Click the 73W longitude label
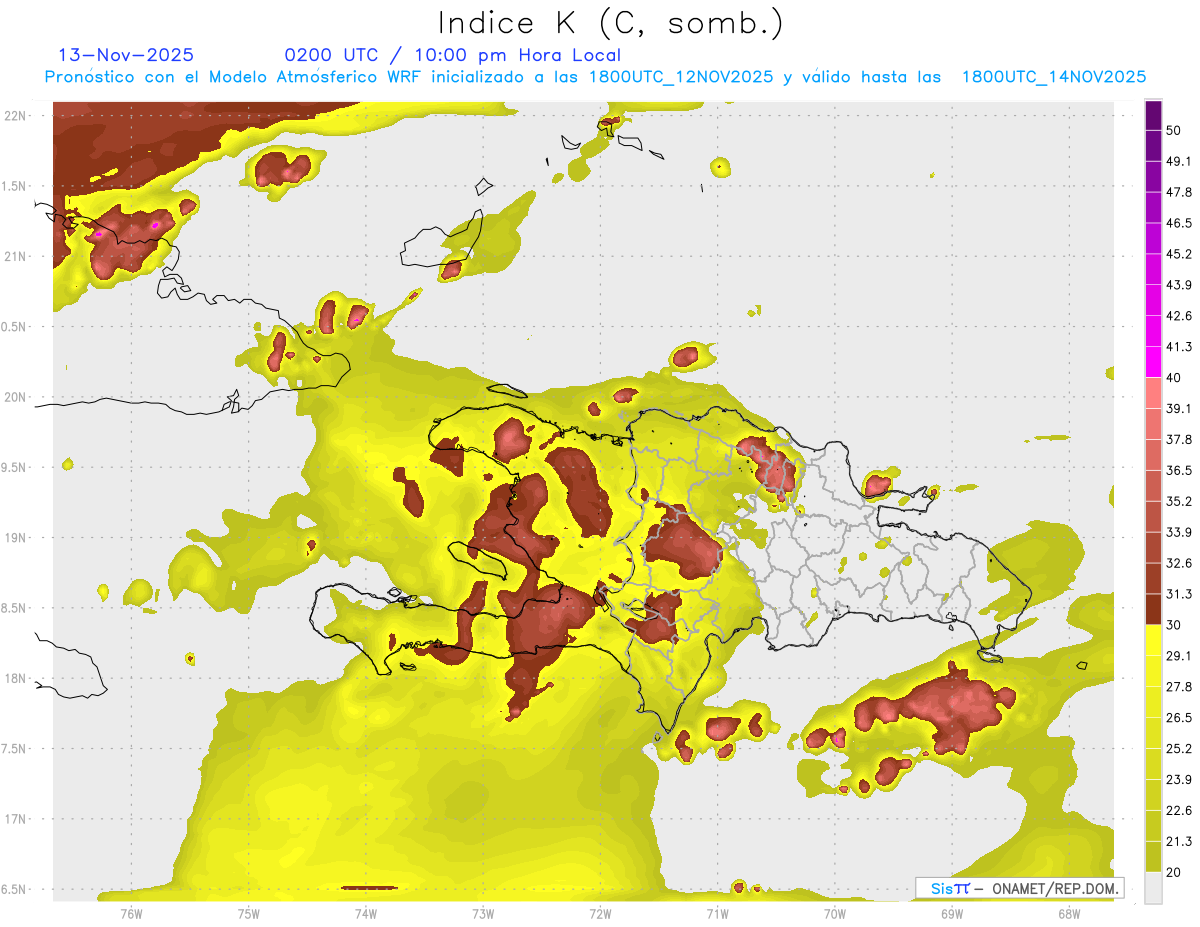This screenshot has height=927, width=1200. coord(483,914)
